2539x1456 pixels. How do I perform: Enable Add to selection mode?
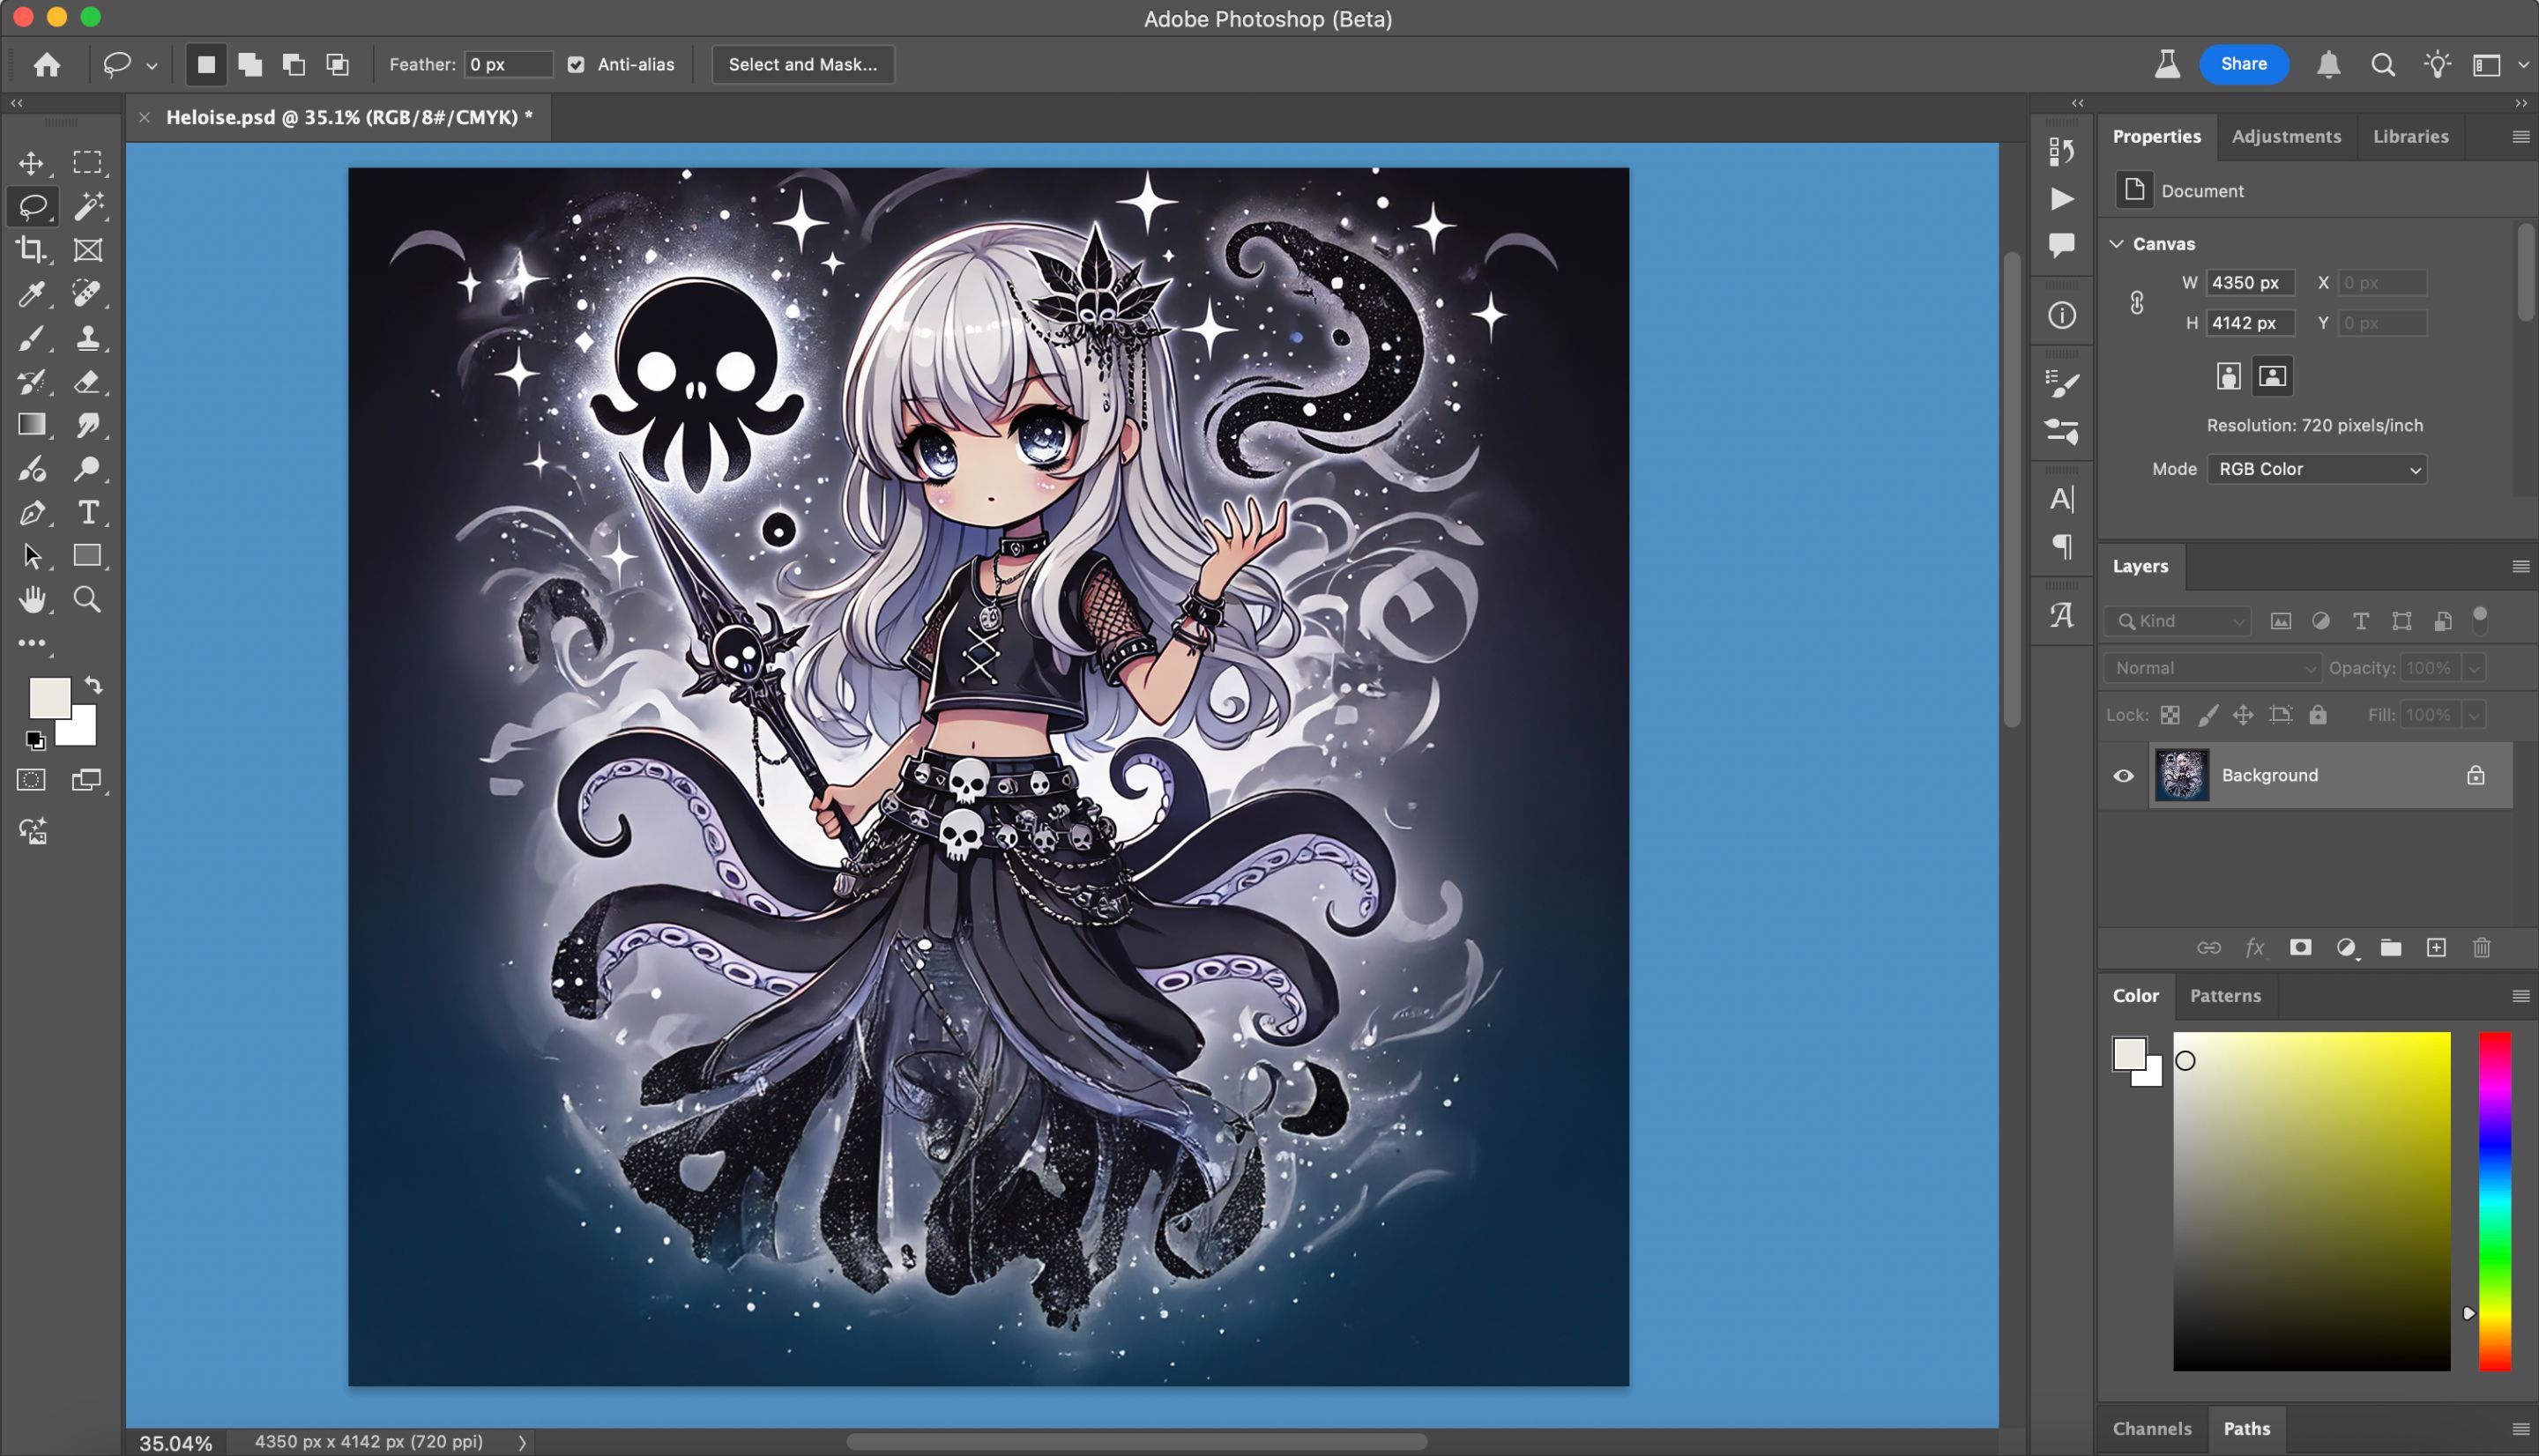click(250, 64)
